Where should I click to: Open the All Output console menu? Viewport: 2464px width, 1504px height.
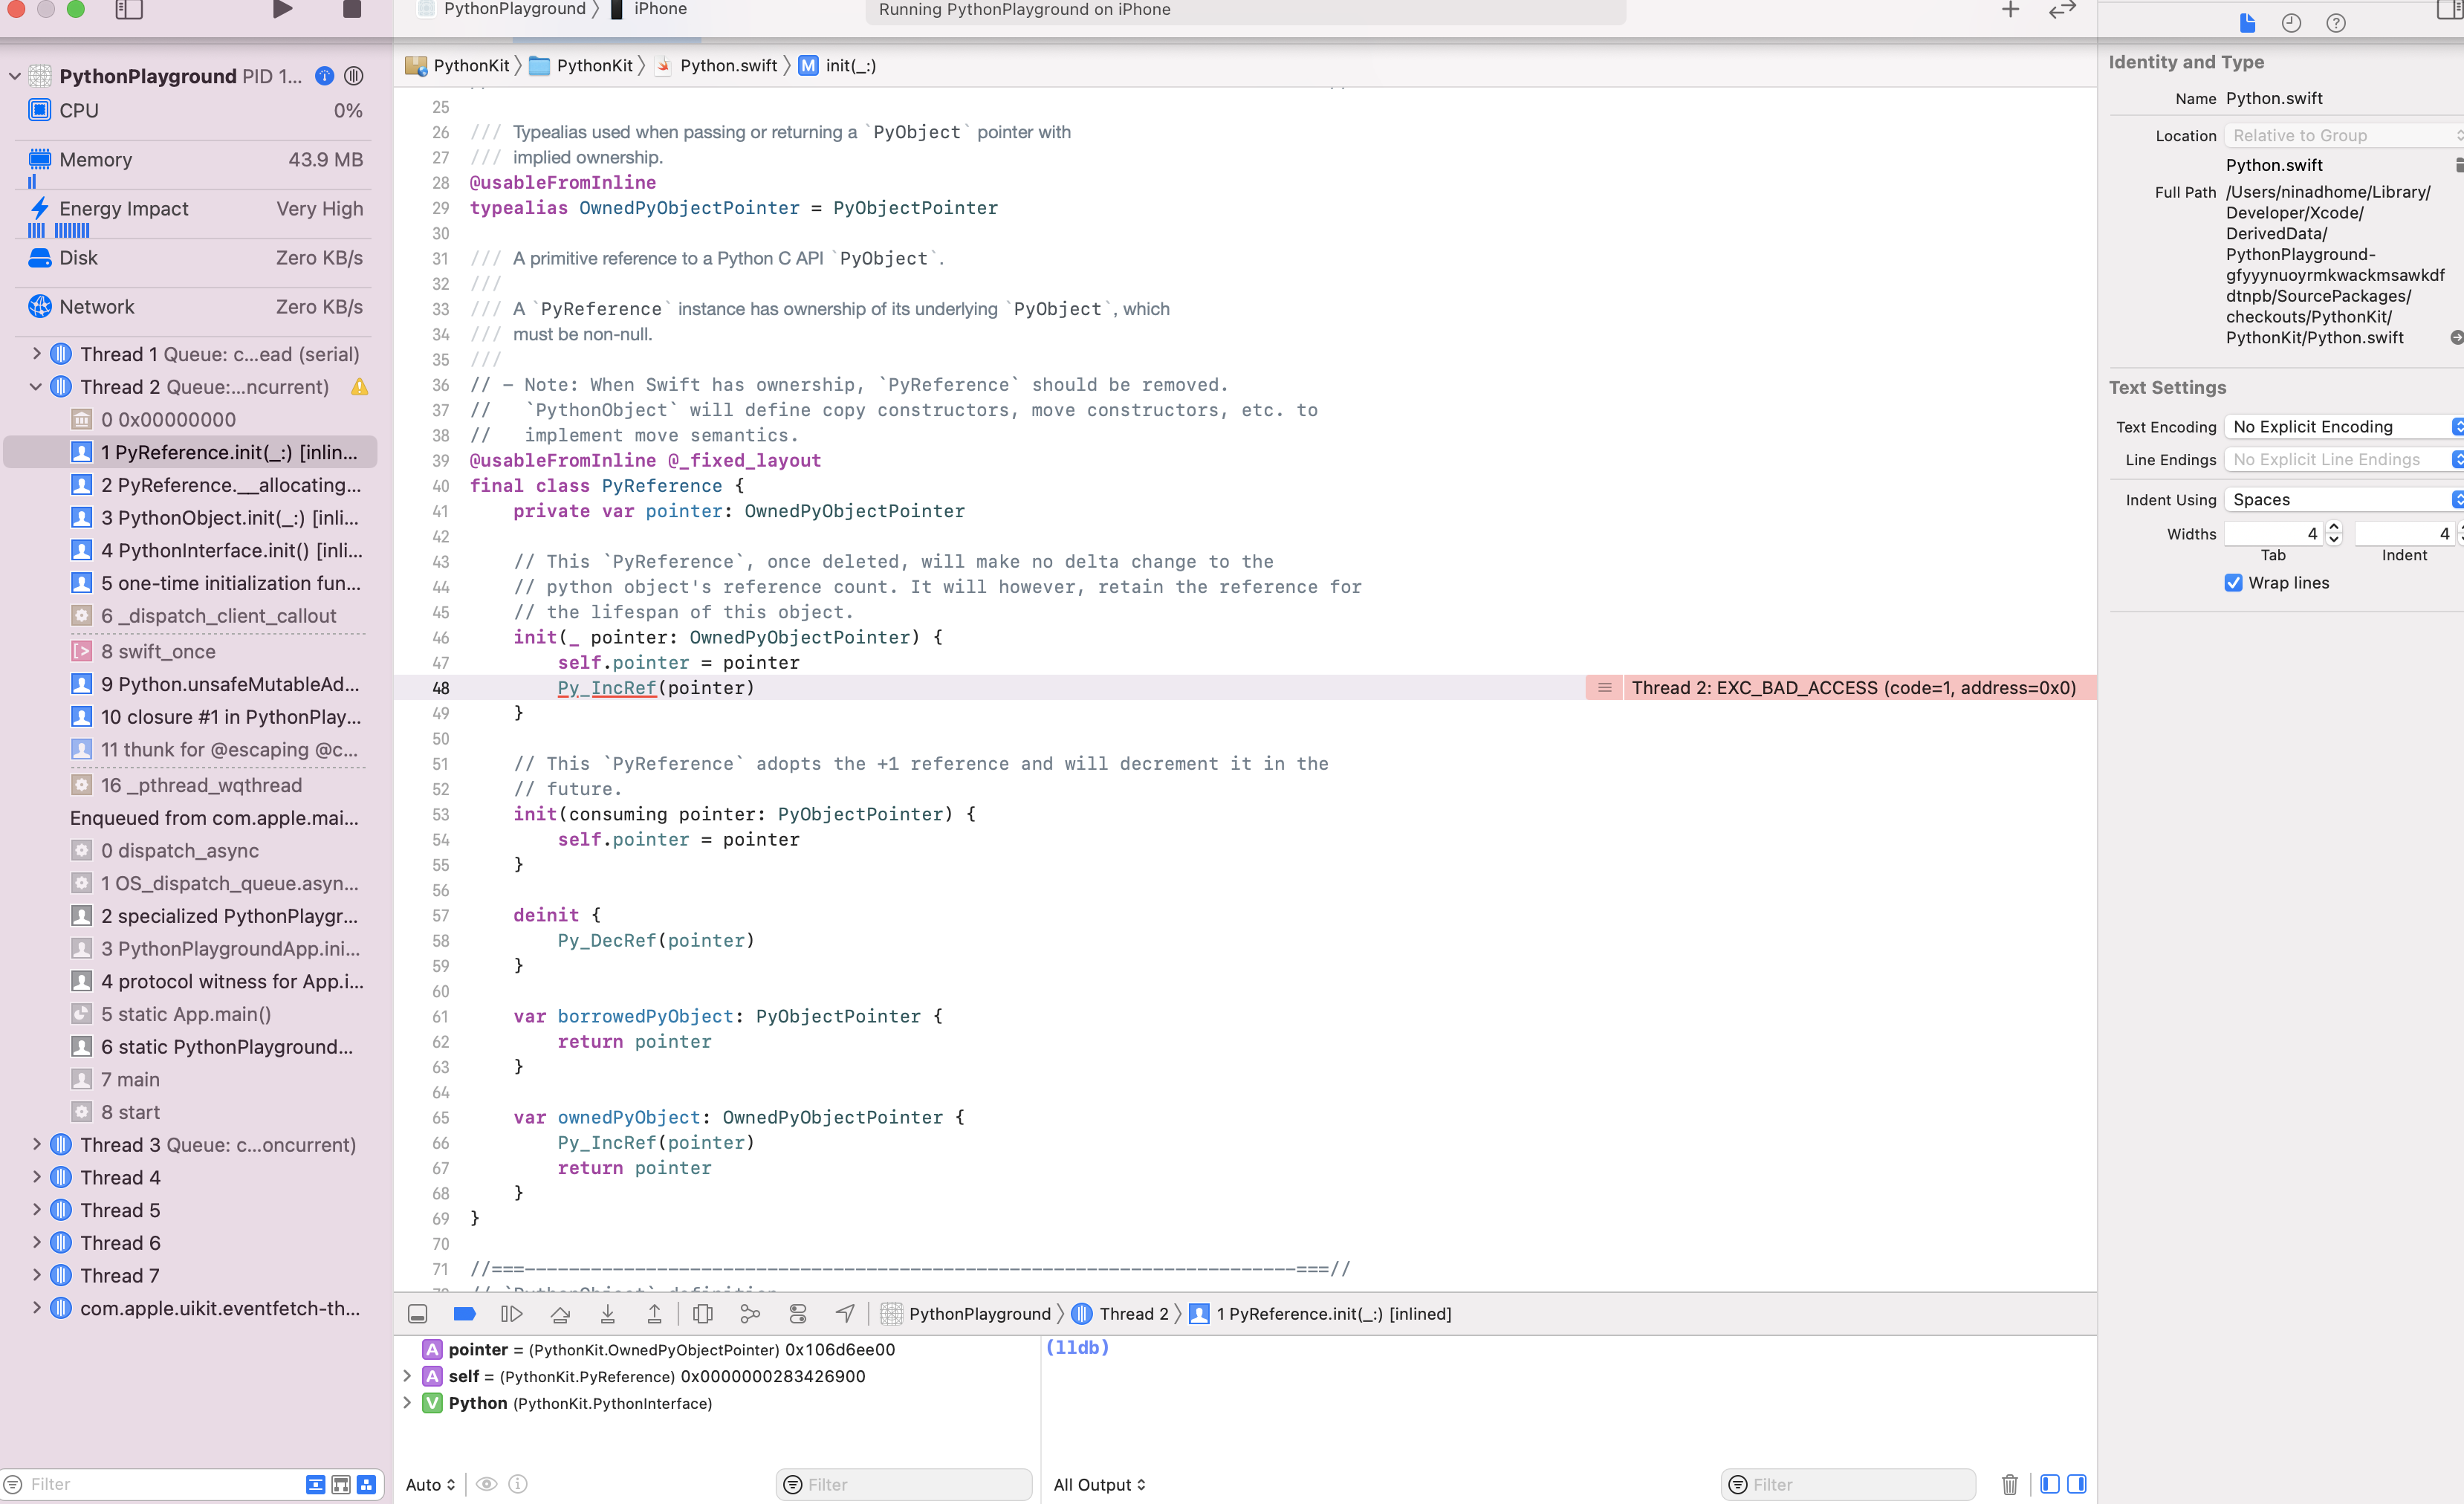pos(1099,1485)
